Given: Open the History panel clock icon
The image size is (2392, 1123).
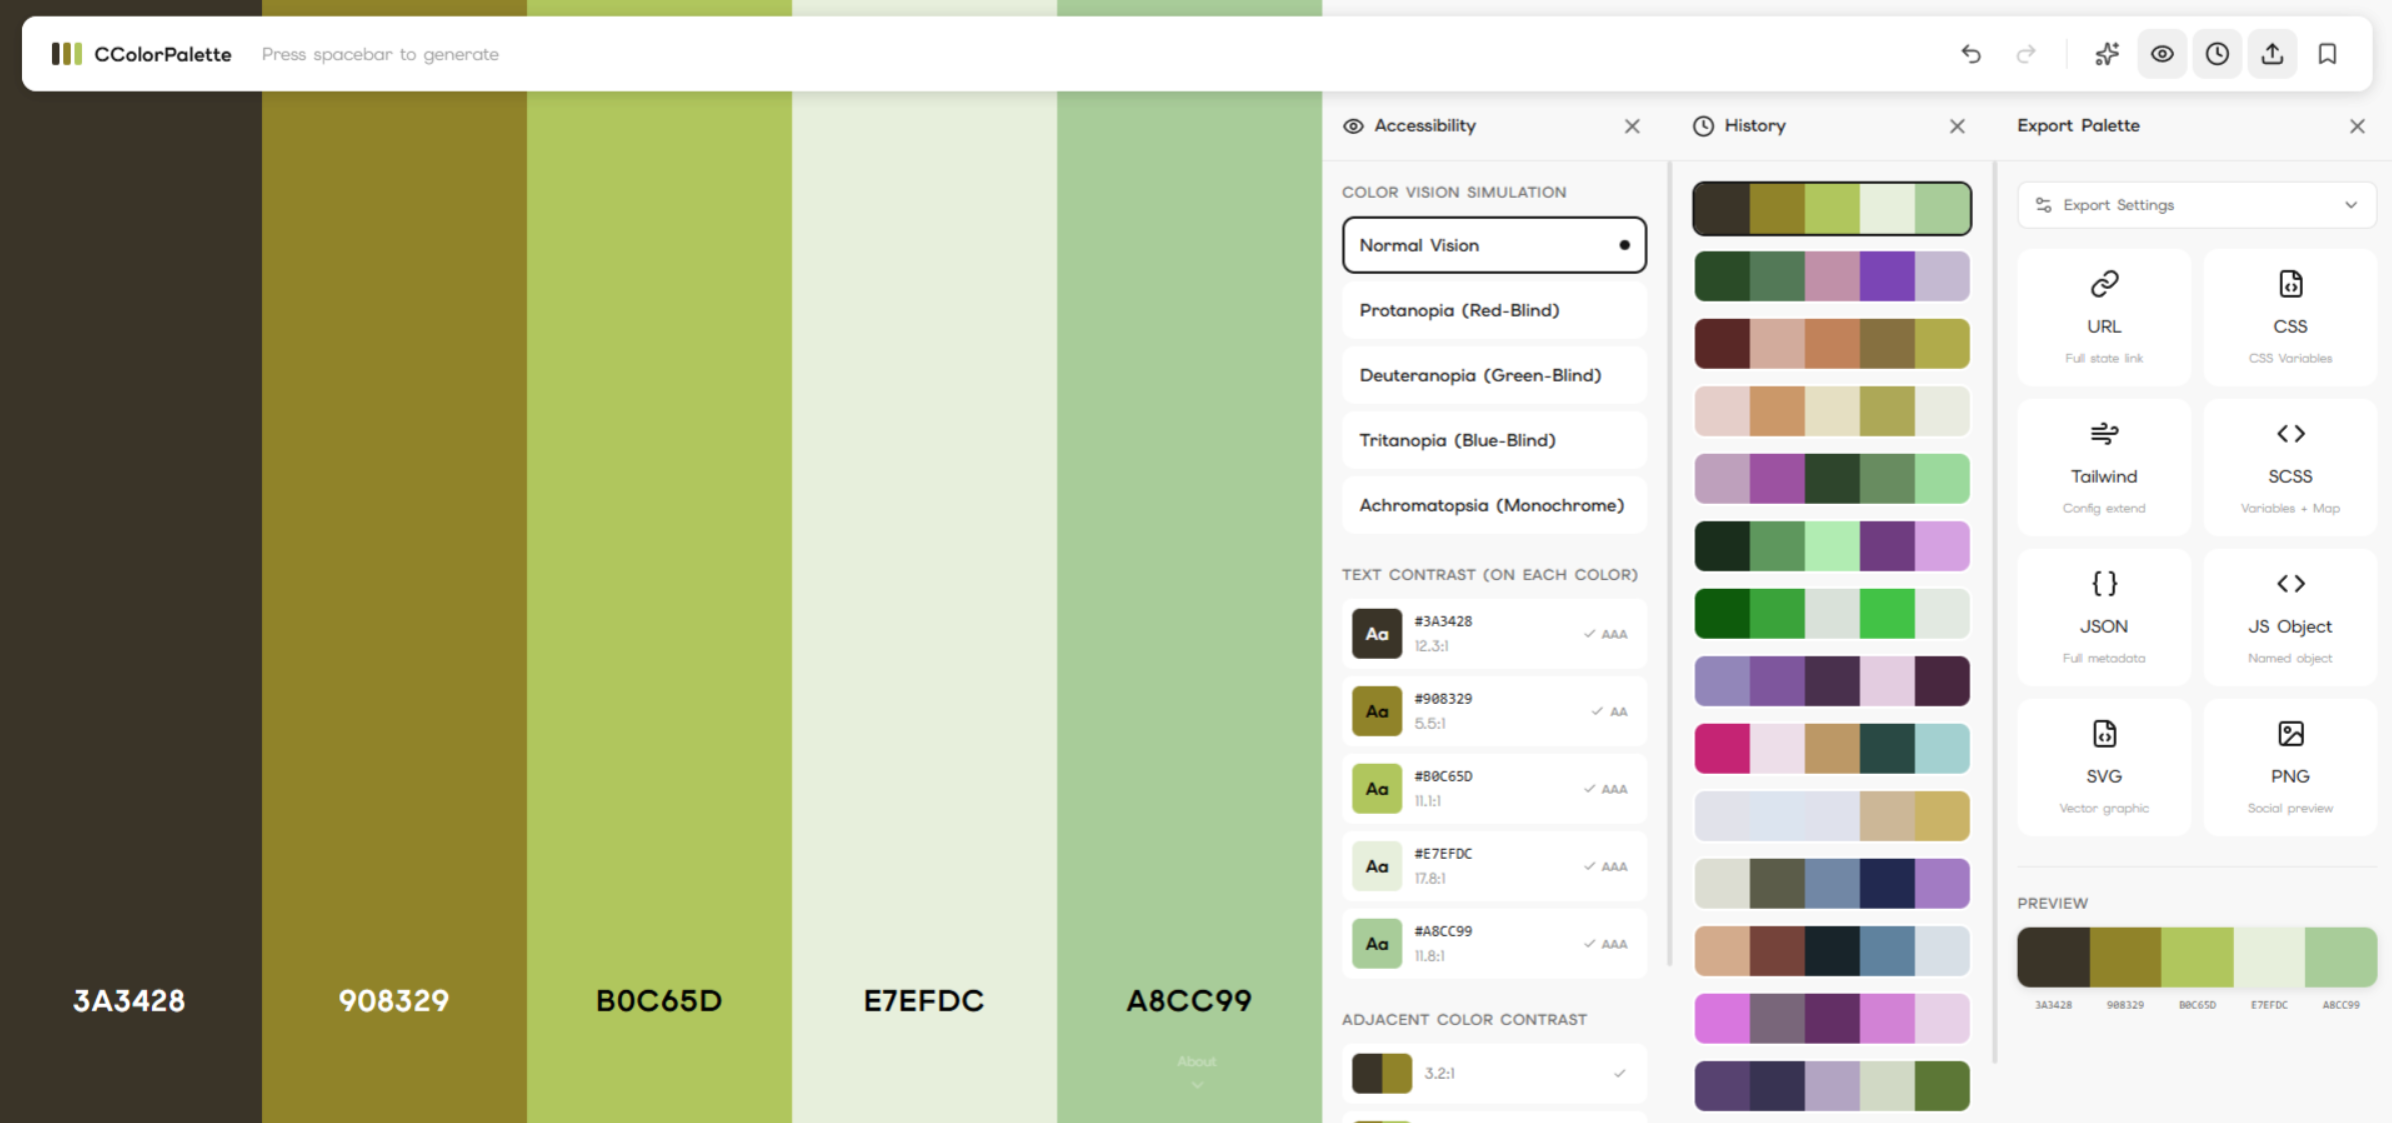Looking at the screenshot, I should pos(2217,54).
